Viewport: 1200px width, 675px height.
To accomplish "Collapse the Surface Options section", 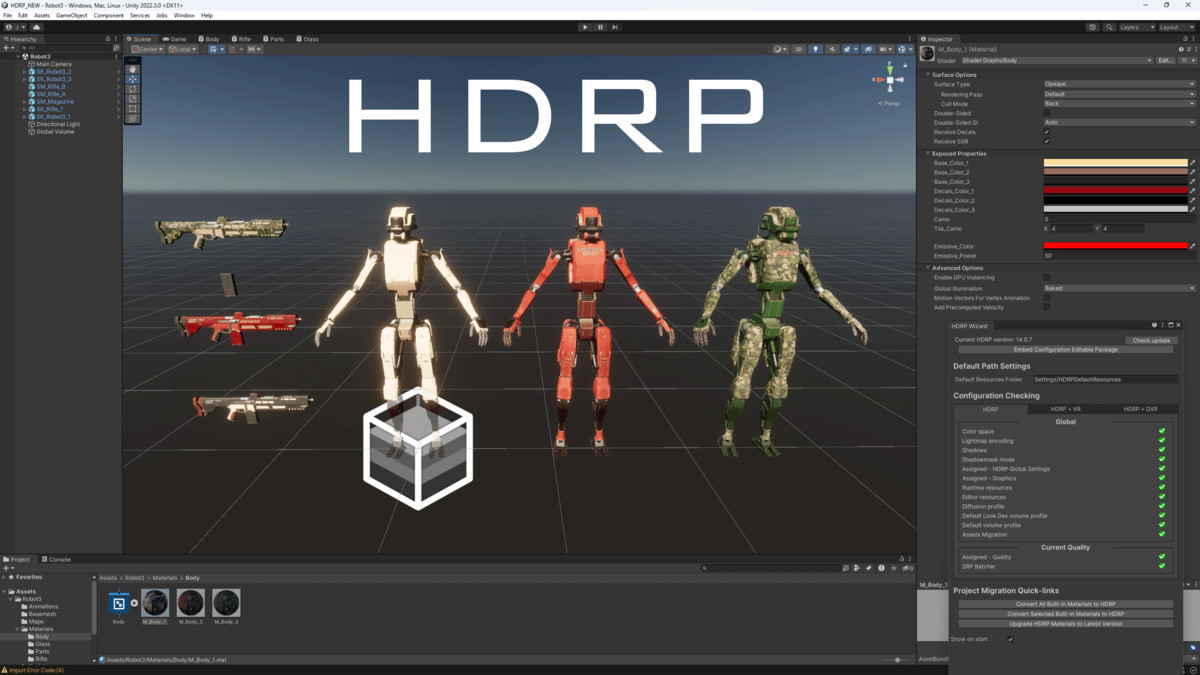I will [928, 74].
